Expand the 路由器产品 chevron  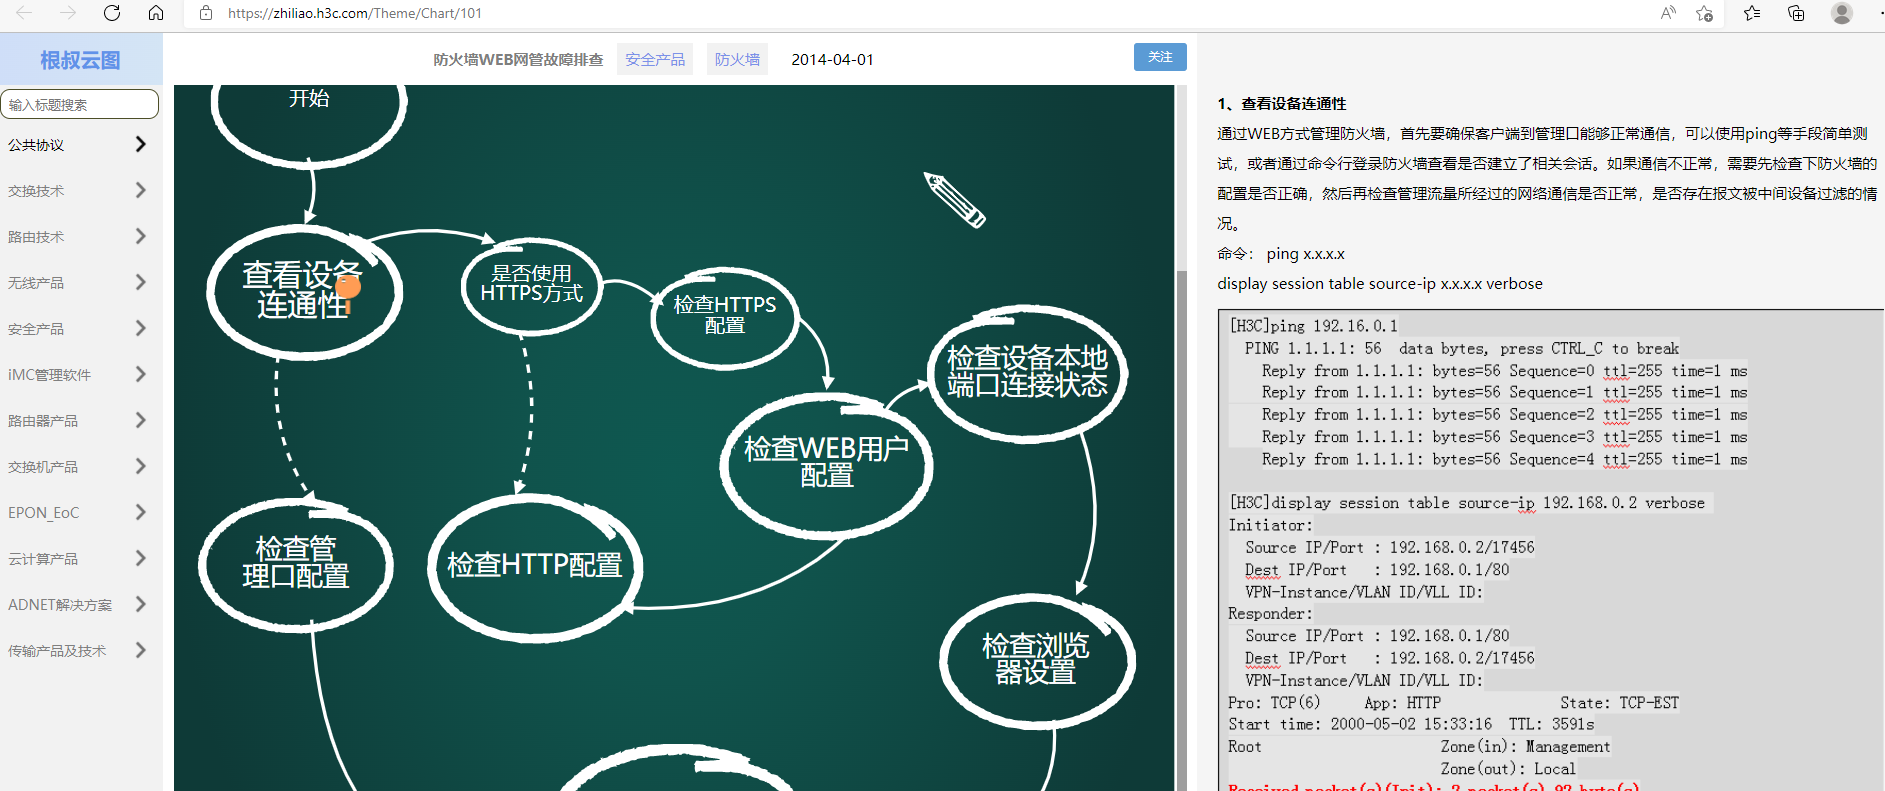[x=141, y=420]
